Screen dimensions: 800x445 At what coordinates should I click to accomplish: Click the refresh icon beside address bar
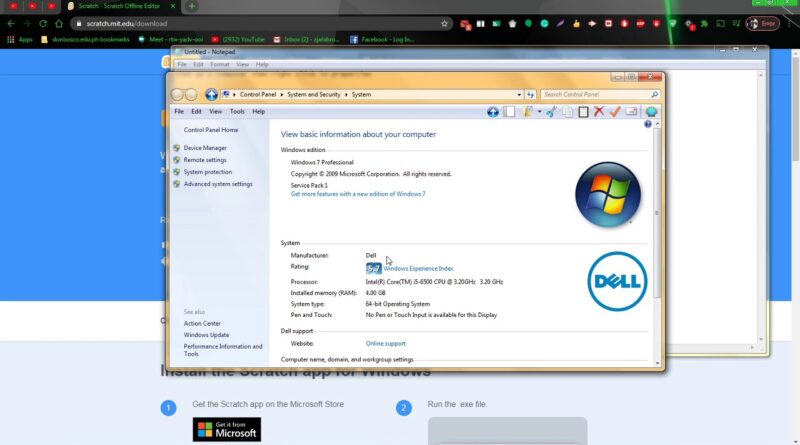tap(531, 94)
